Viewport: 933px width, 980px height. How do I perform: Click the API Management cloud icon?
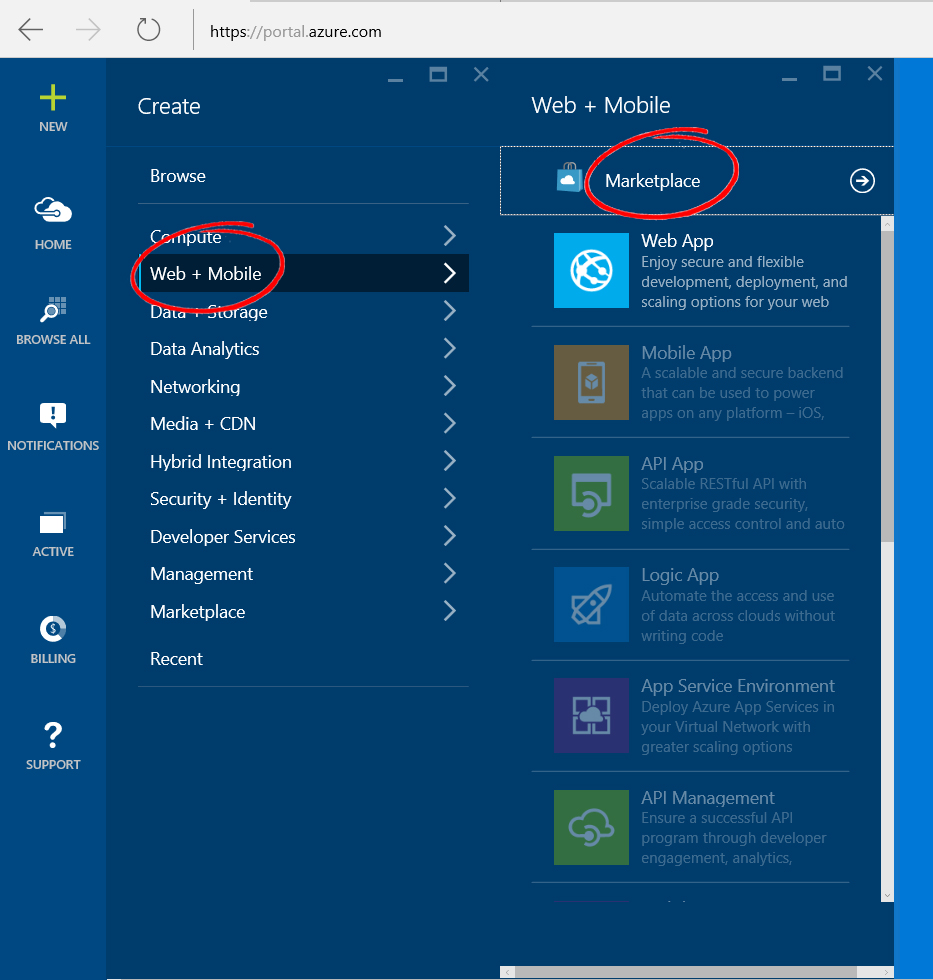(x=591, y=828)
